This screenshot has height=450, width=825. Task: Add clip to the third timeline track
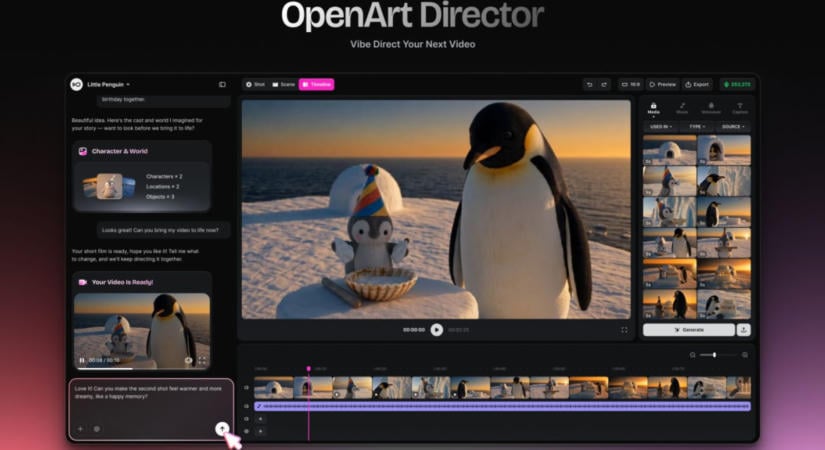click(x=260, y=419)
